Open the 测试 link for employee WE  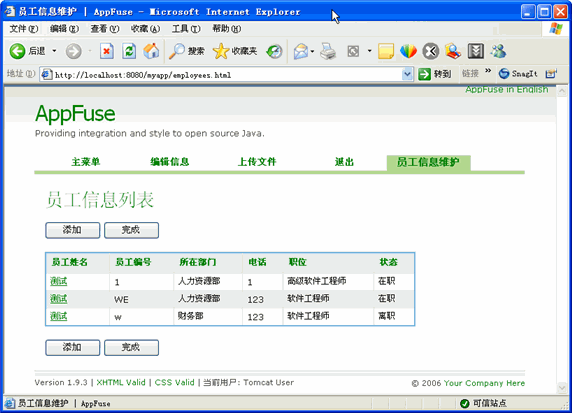[x=59, y=299]
